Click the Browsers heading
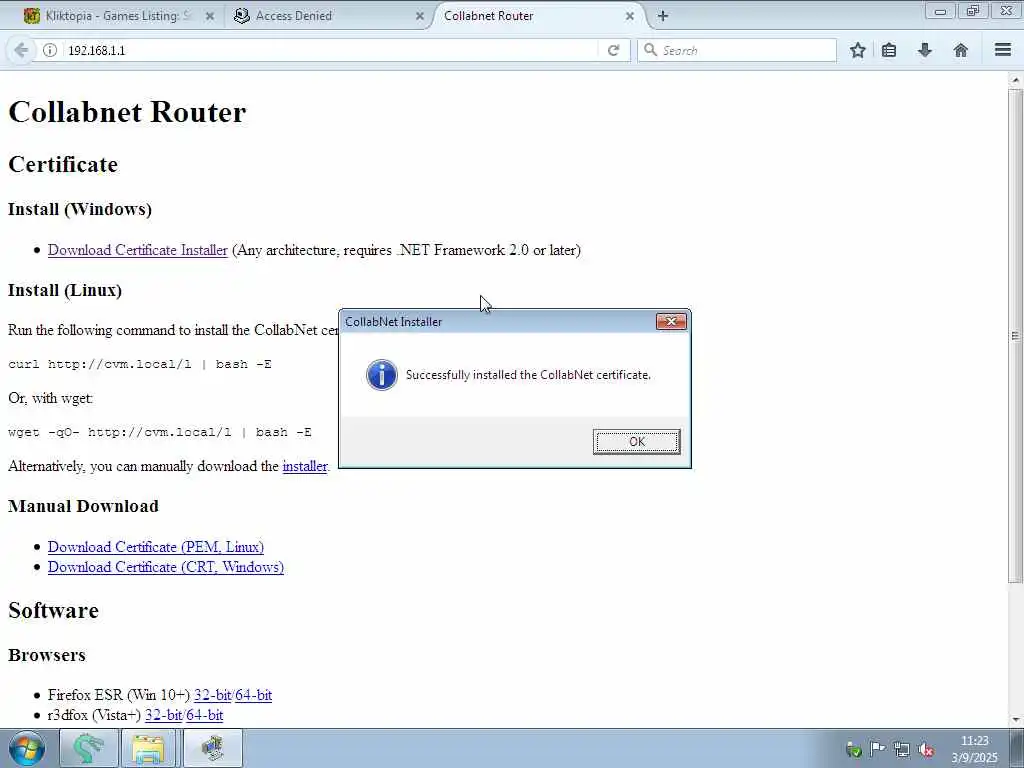 (46, 655)
